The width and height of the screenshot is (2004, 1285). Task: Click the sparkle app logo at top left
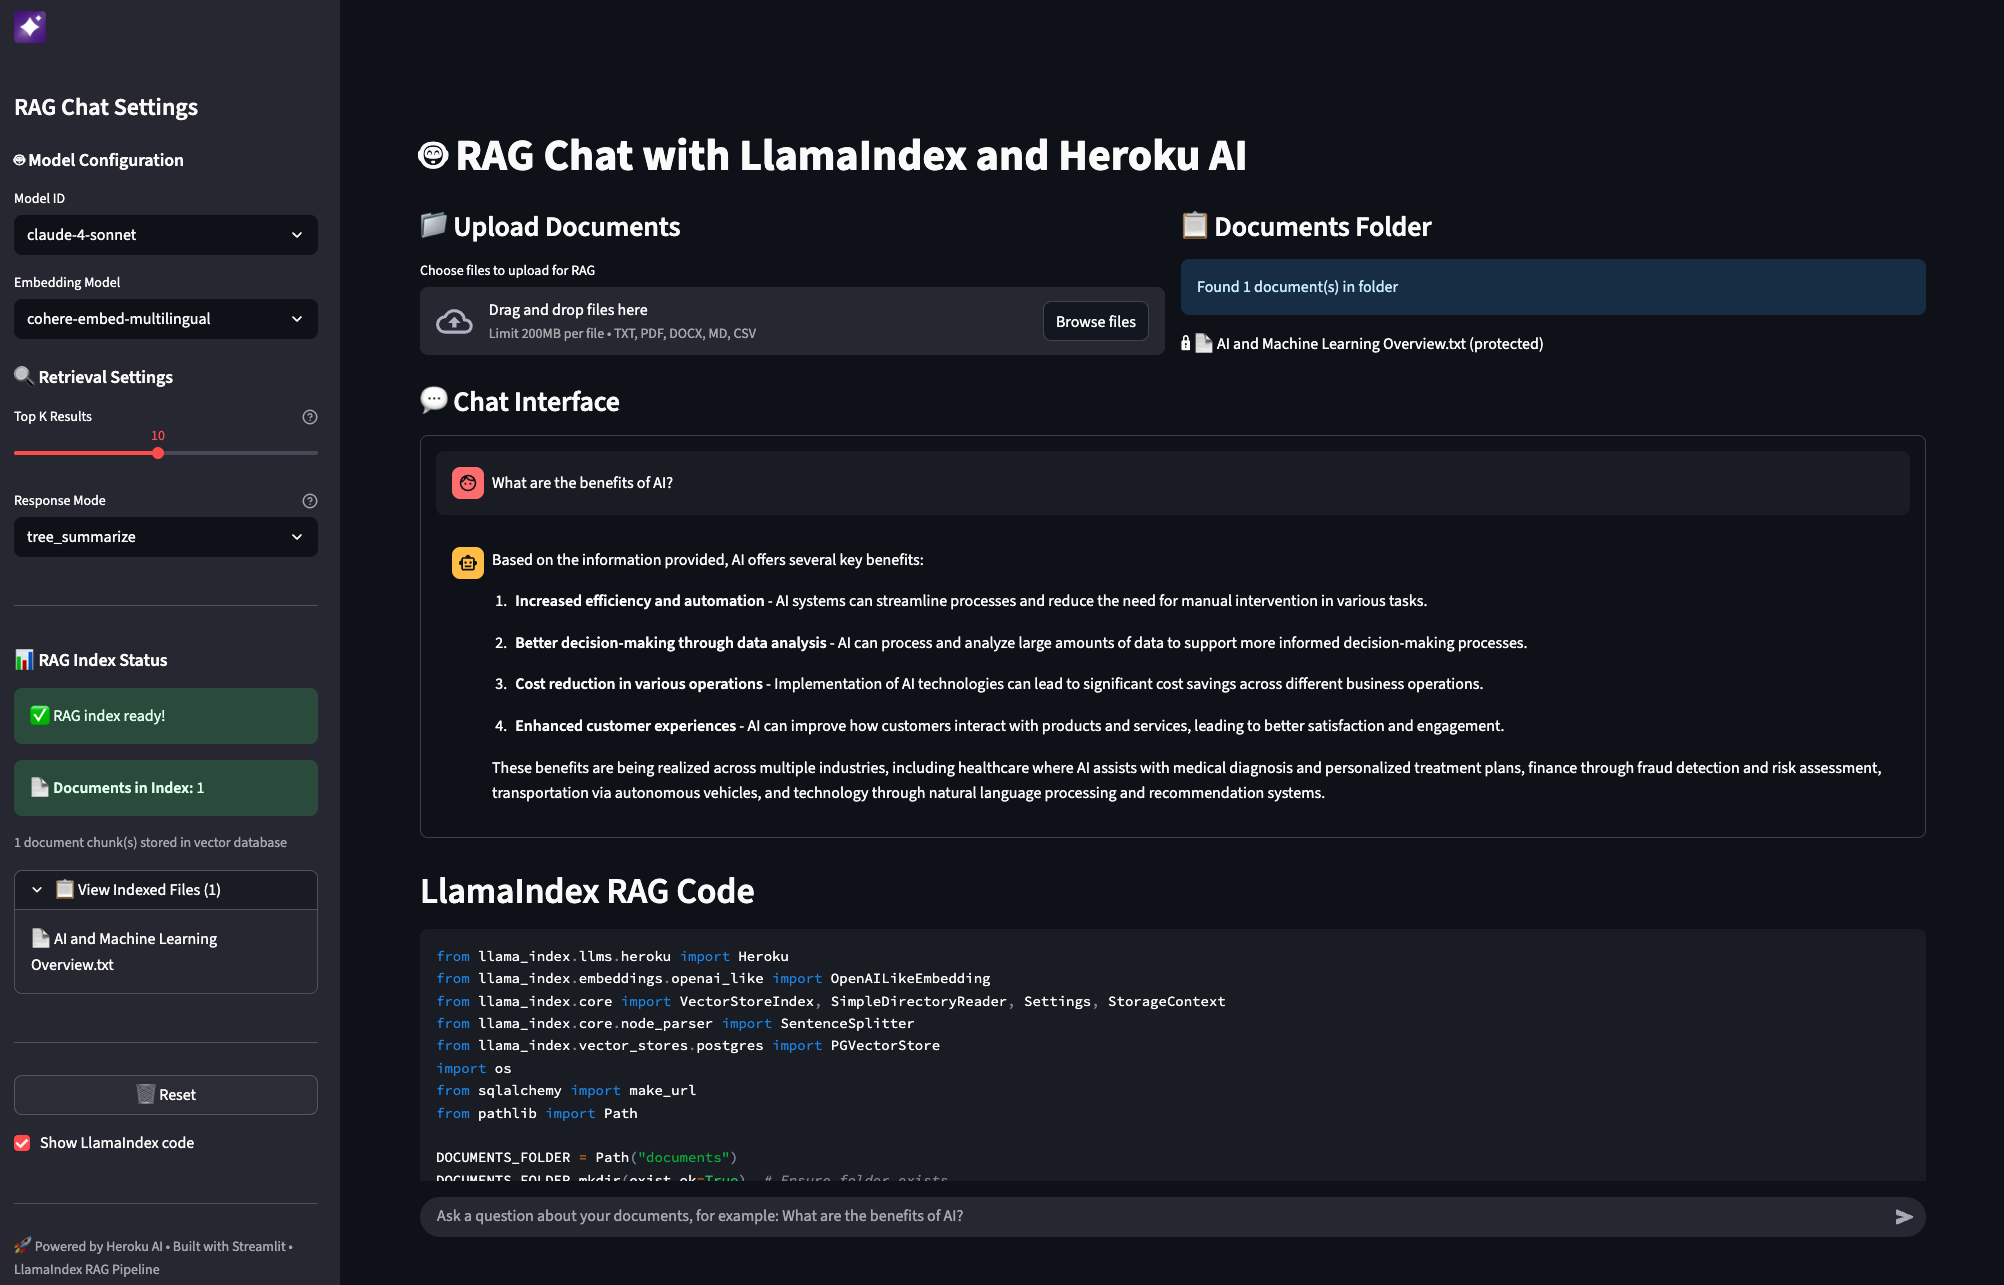(29, 27)
